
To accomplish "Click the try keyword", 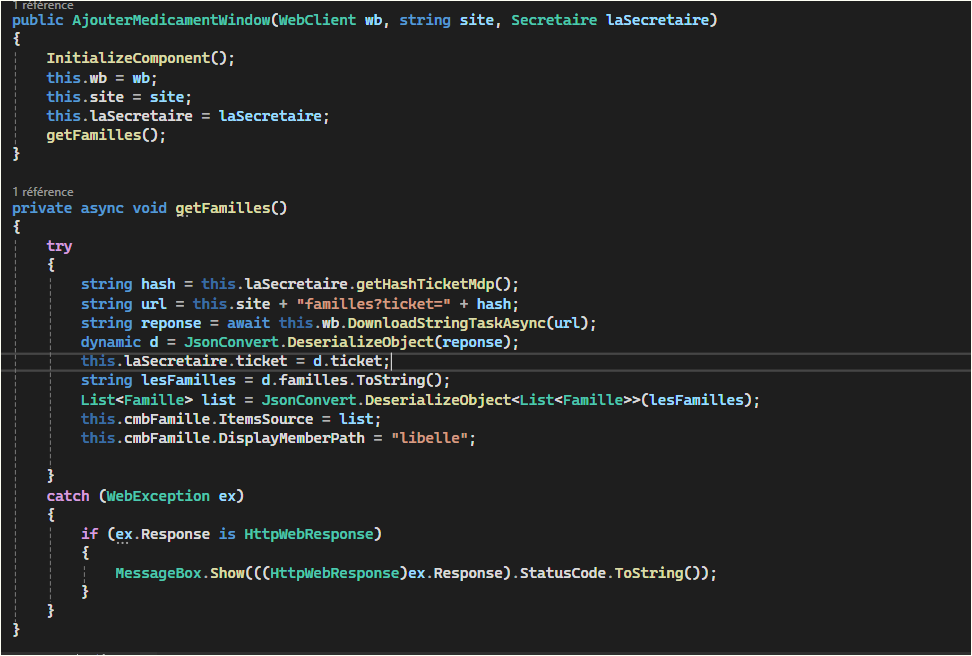I will coord(59,246).
